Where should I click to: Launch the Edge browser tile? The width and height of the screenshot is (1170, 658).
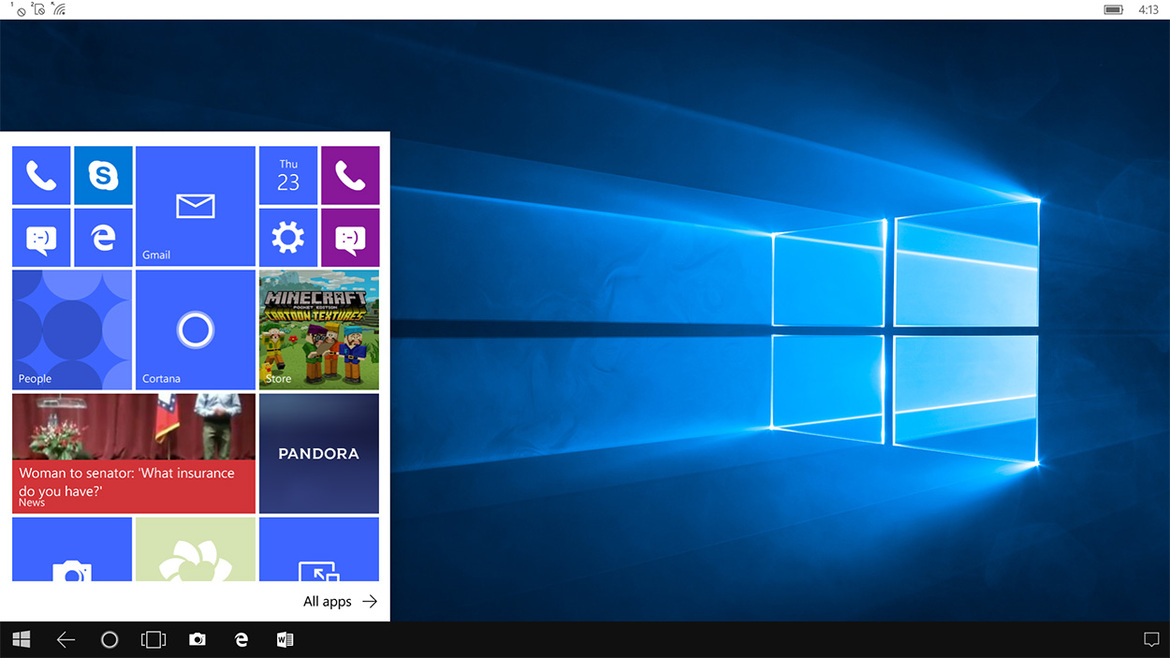pyautogui.click(x=103, y=237)
